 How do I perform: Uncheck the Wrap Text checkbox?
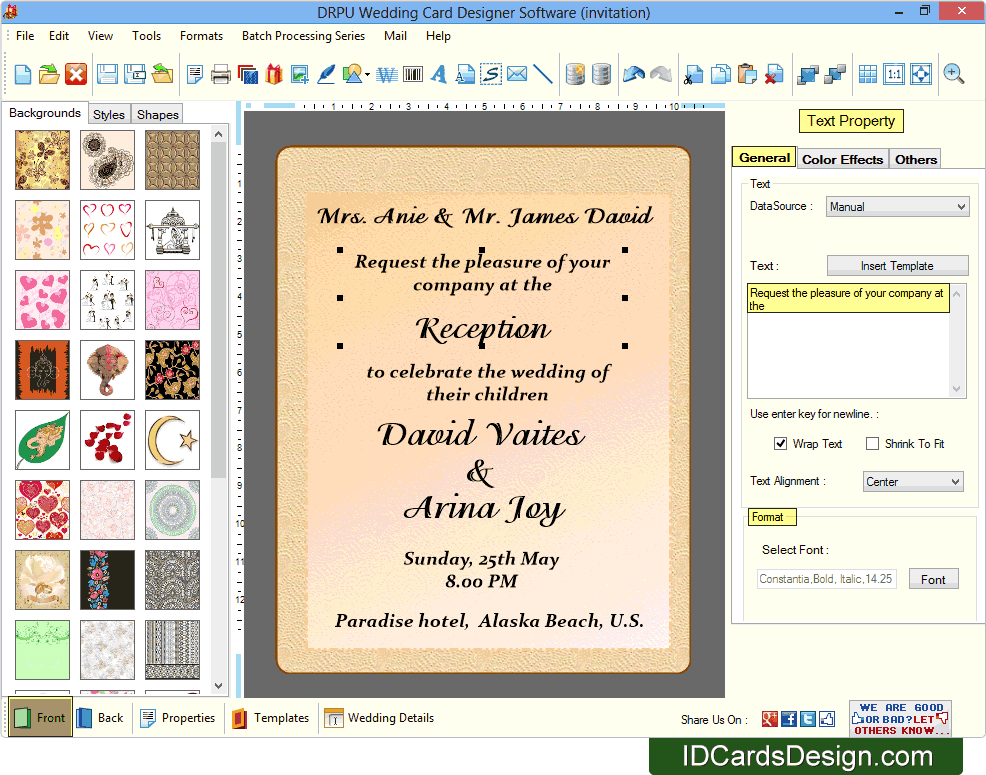780,443
